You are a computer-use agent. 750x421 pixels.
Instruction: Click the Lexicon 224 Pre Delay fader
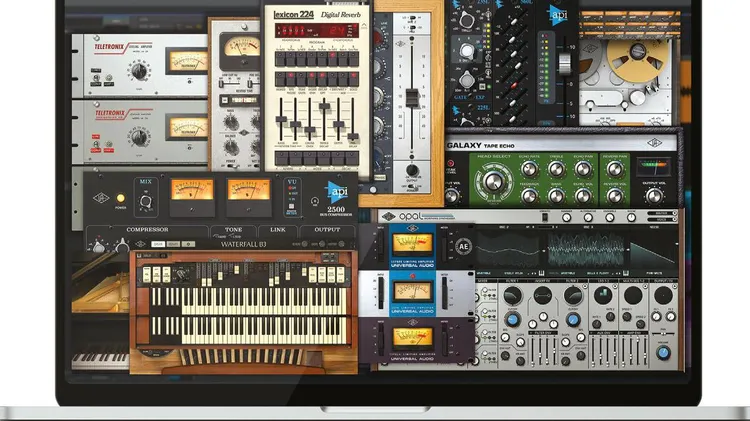tap(353, 137)
